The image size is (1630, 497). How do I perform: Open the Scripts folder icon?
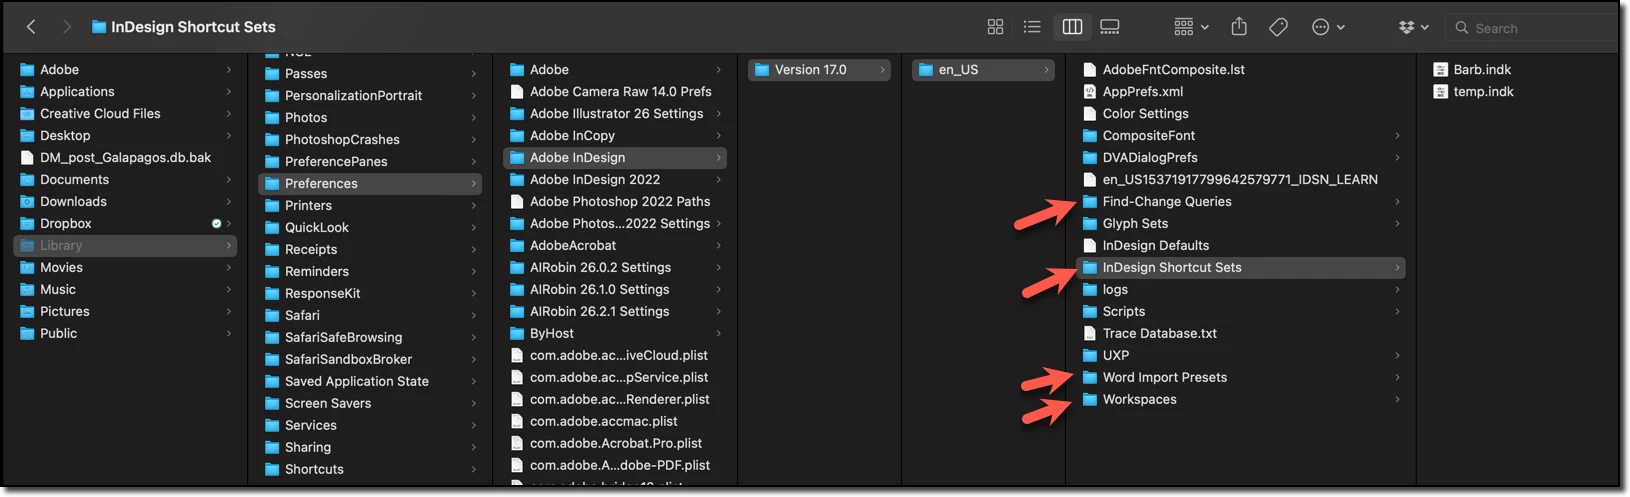coord(1090,311)
